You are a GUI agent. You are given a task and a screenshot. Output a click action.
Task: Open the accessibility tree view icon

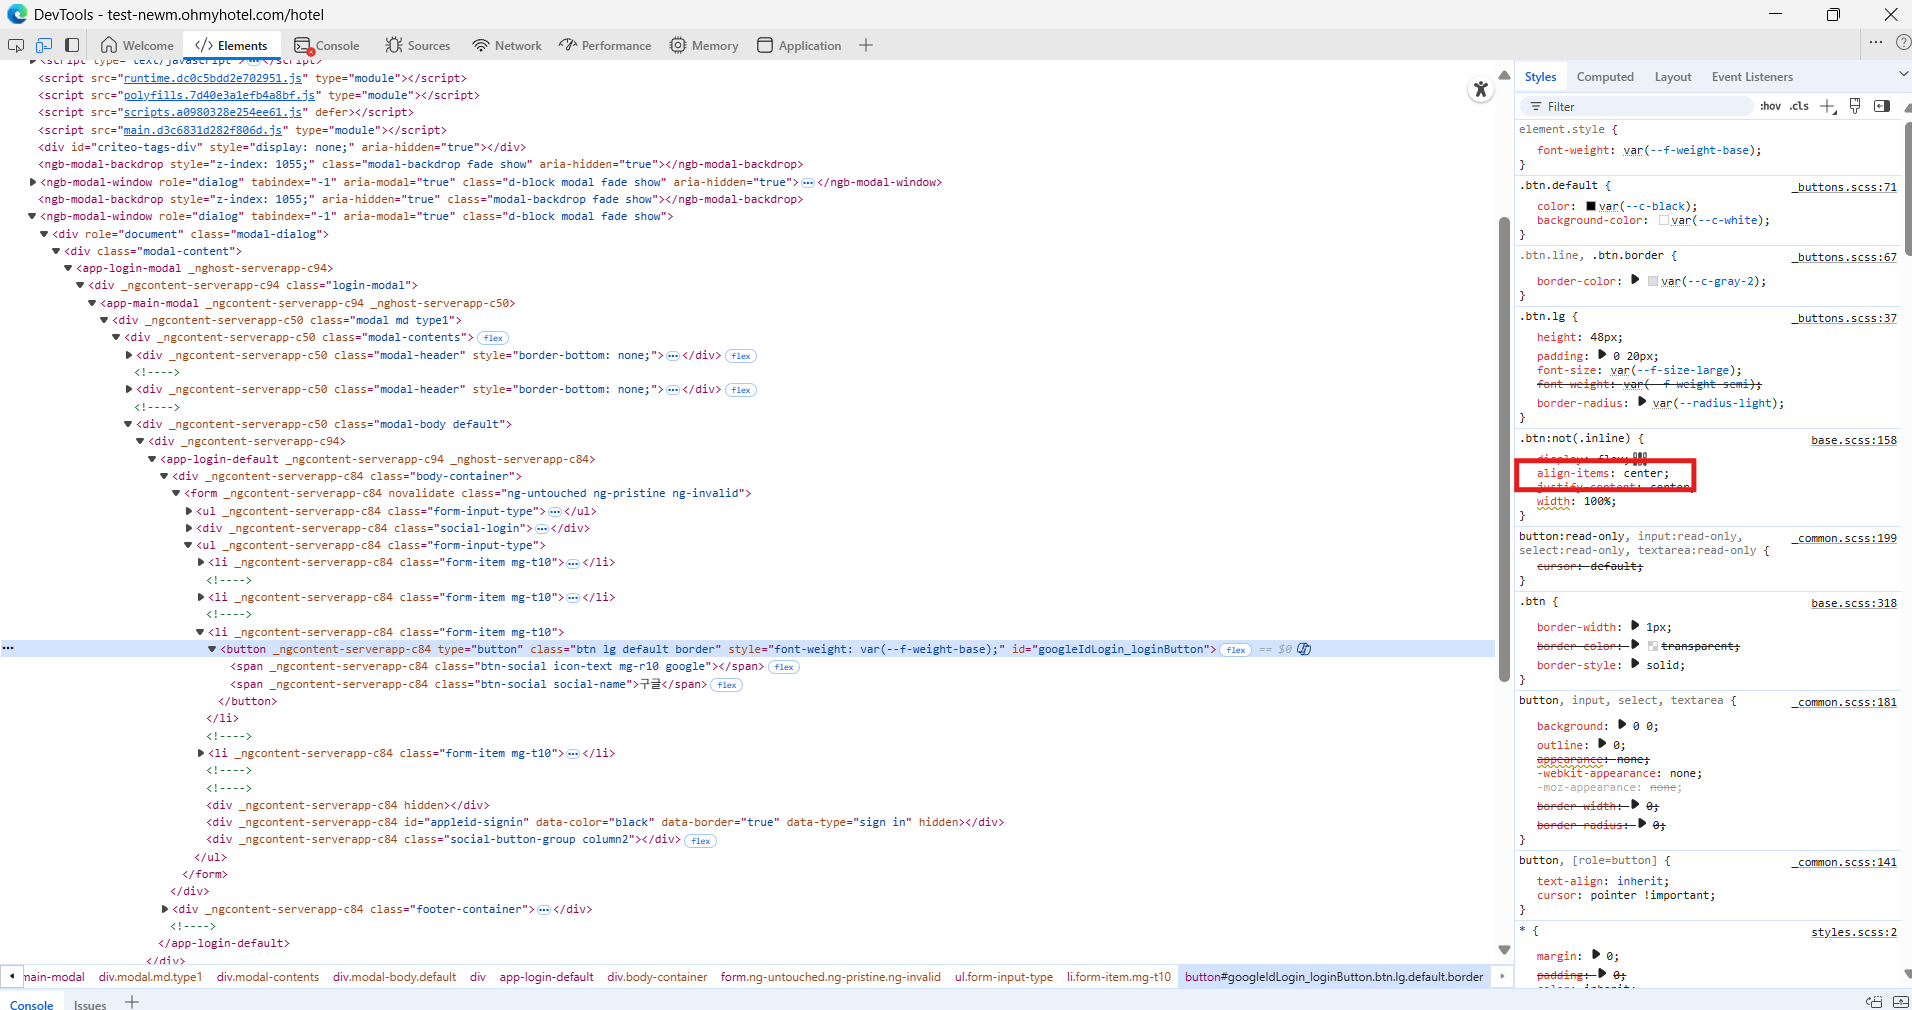(1481, 90)
